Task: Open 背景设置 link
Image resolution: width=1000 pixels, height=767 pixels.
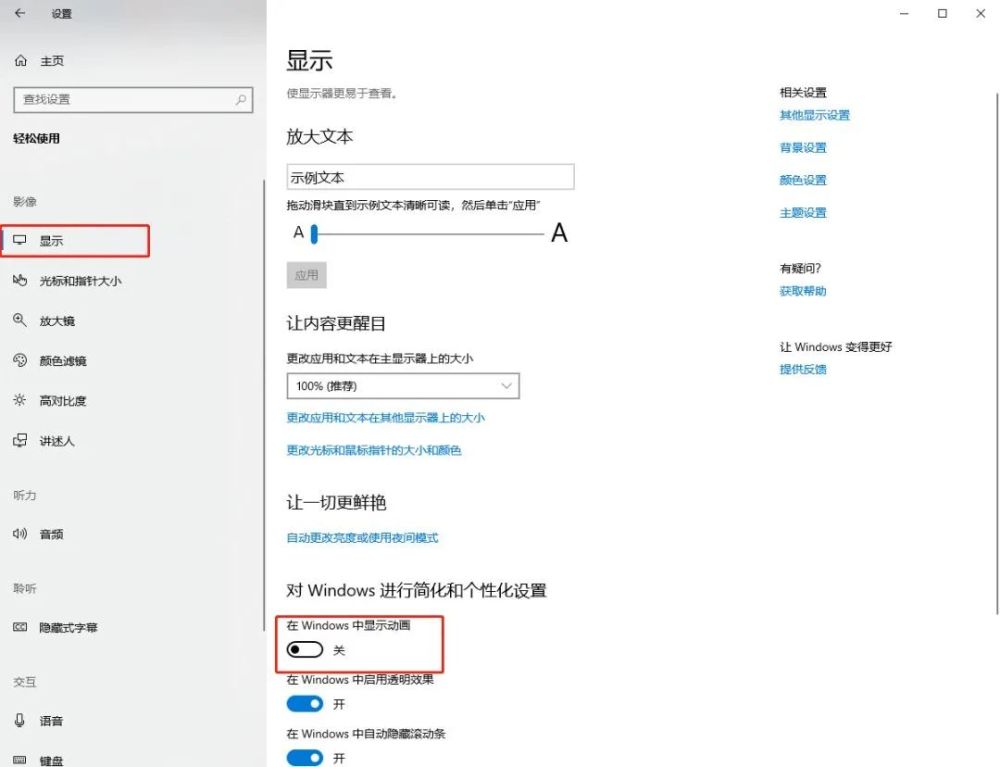Action: 803,148
